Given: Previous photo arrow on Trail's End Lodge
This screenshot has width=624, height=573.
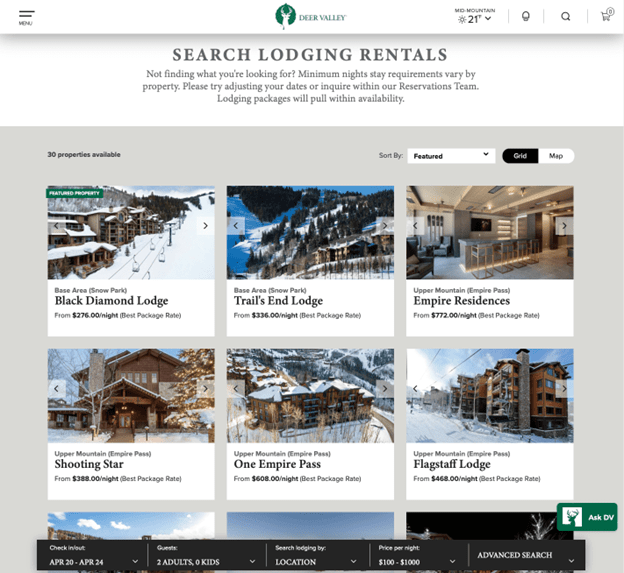Looking at the screenshot, I should 236,226.
